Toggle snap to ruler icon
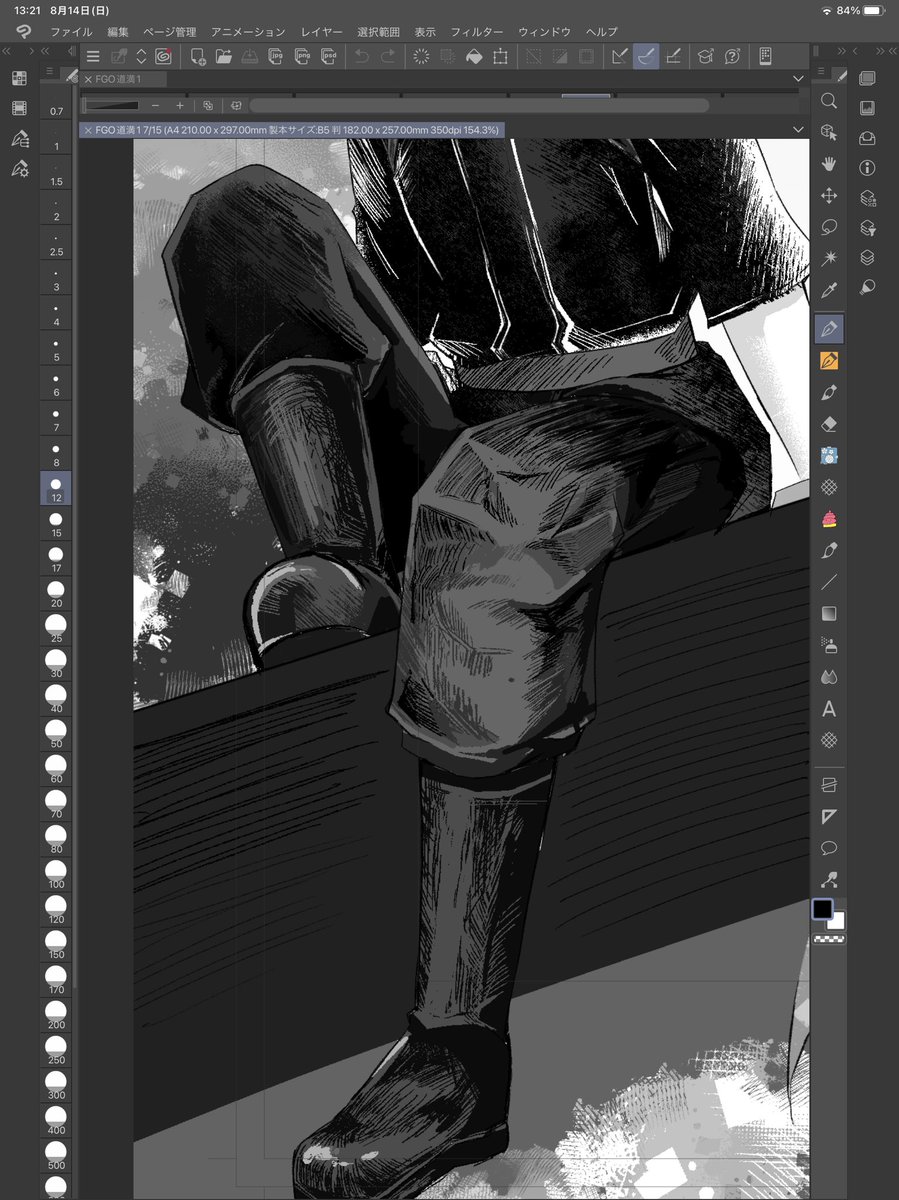The height and width of the screenshot is (1200, 899). click(620, 57)
